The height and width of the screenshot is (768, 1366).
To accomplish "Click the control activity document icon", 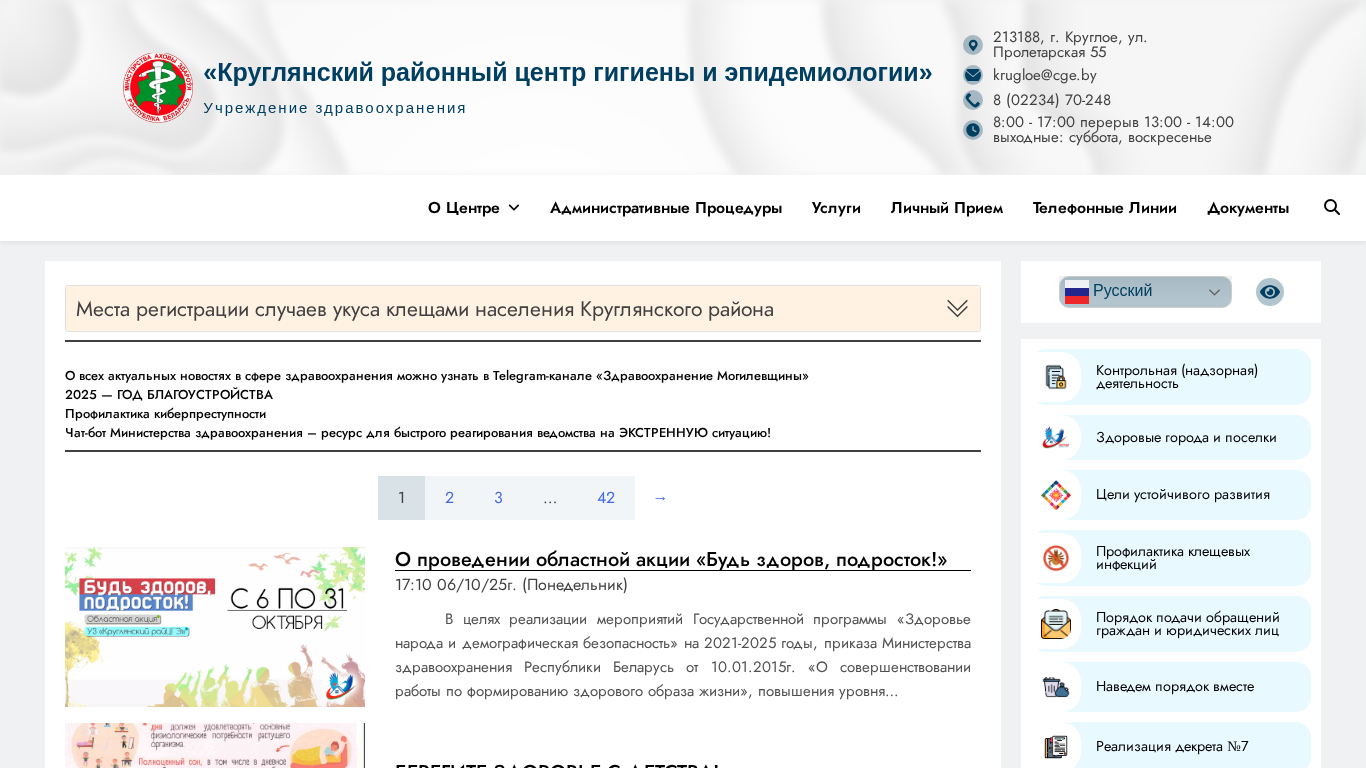I will point(1056,377).
